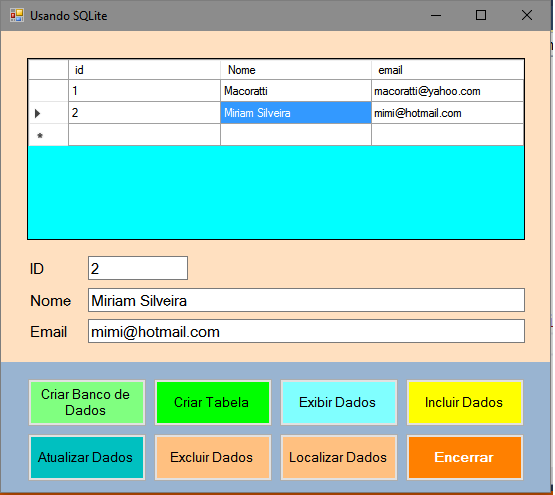Click the Usando SQLite app icon
This screenshot has height=495, width=555.
tap(17, 15)
